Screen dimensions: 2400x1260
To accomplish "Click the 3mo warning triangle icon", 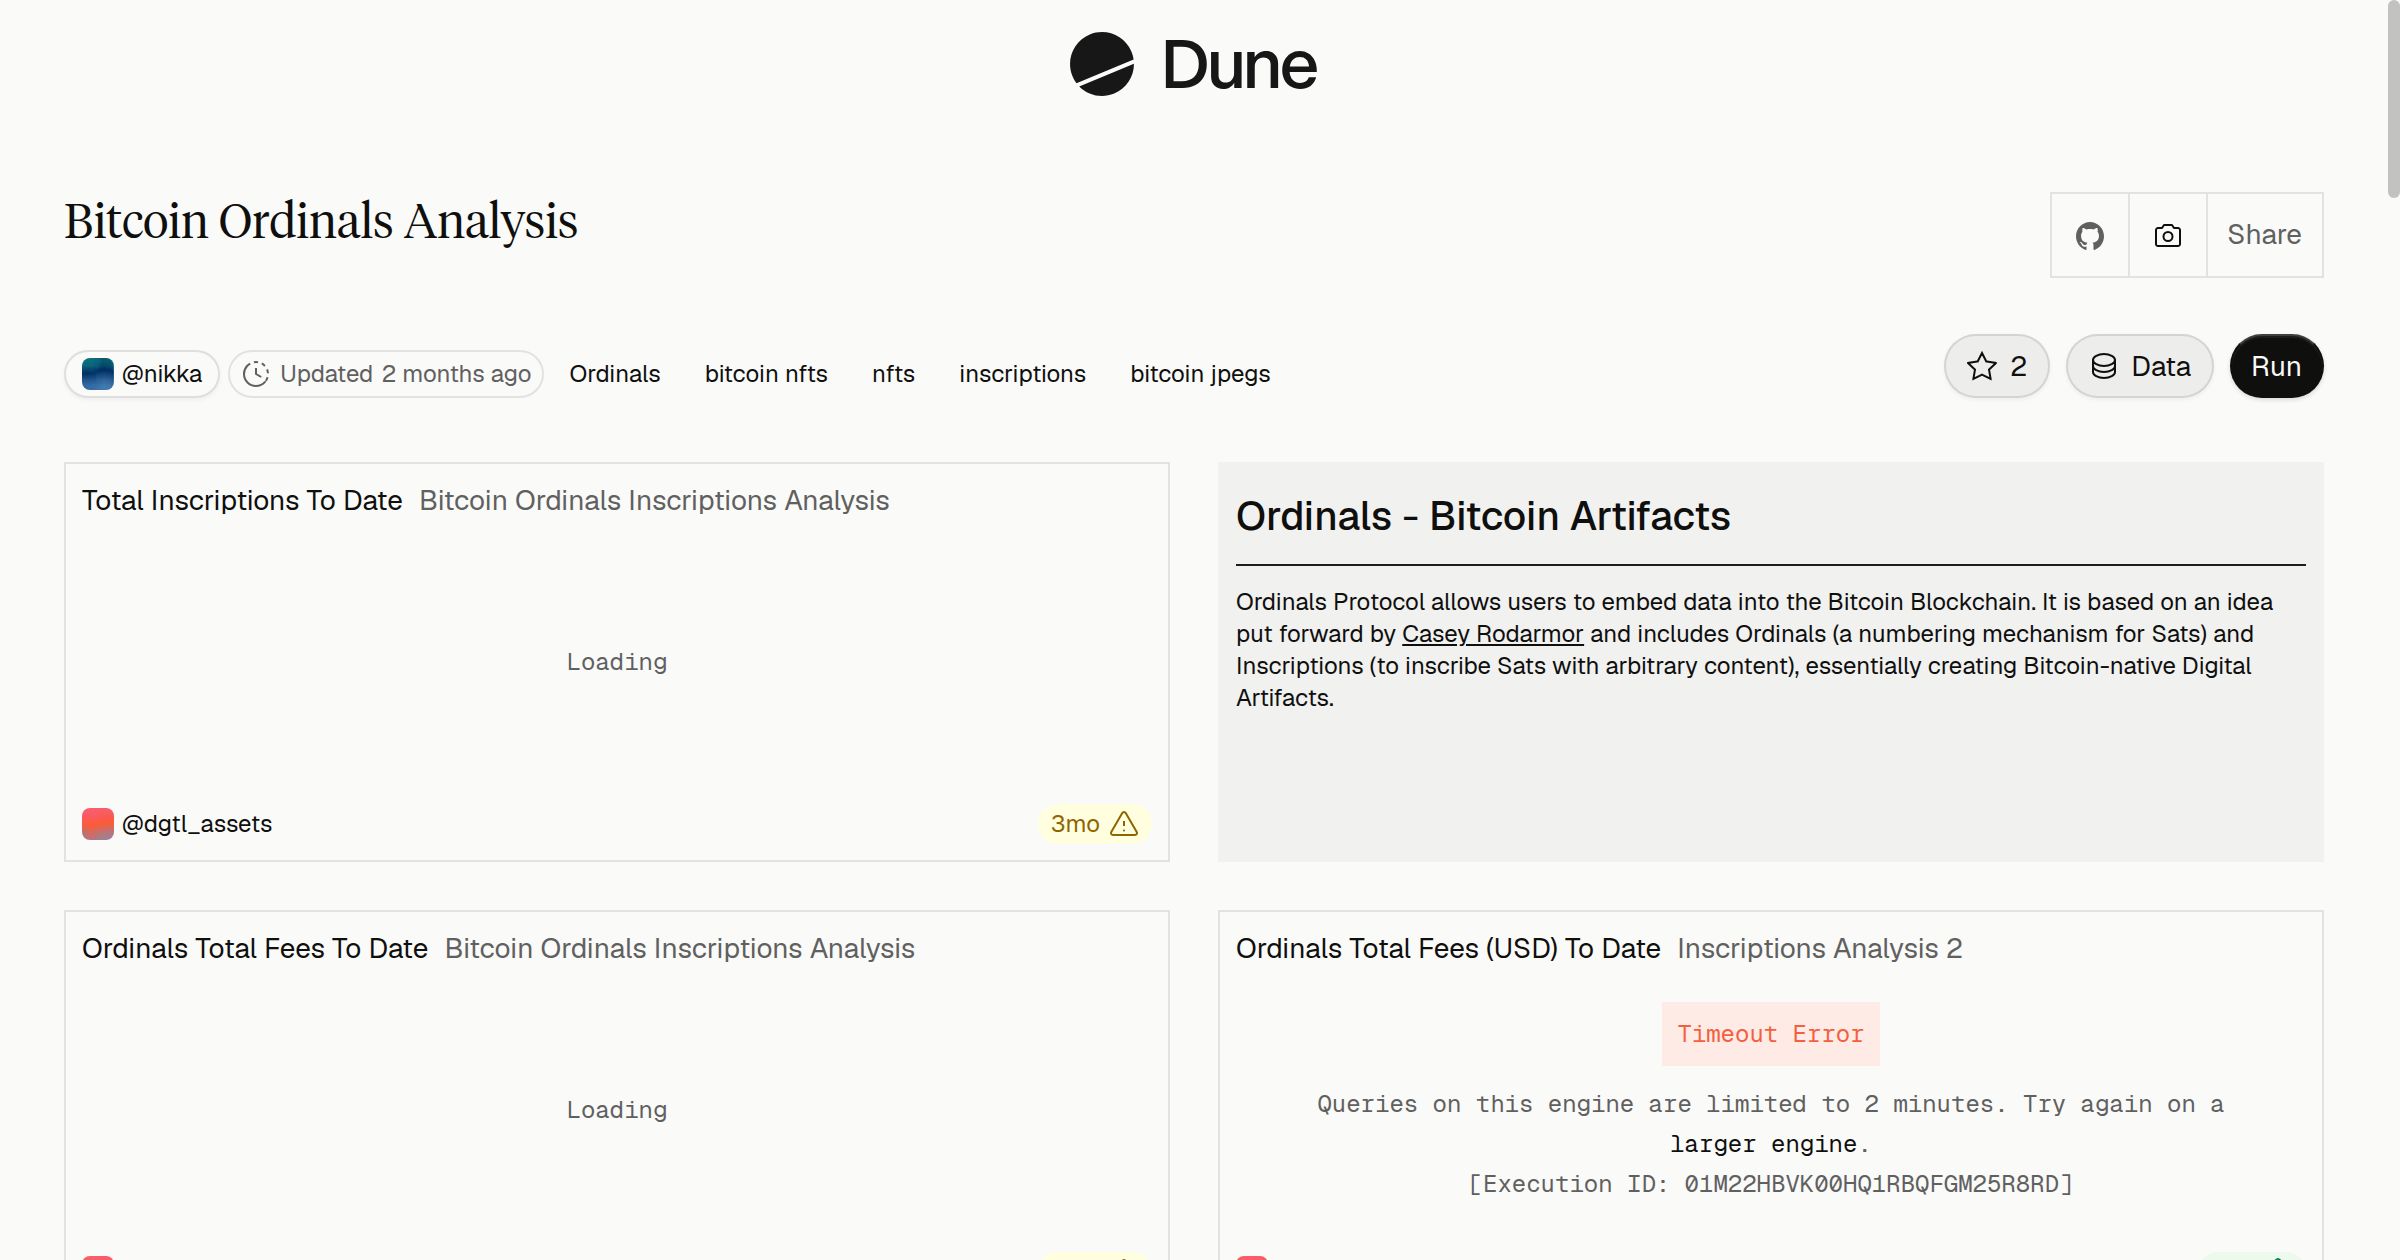I will click(x=1124, y=823).
